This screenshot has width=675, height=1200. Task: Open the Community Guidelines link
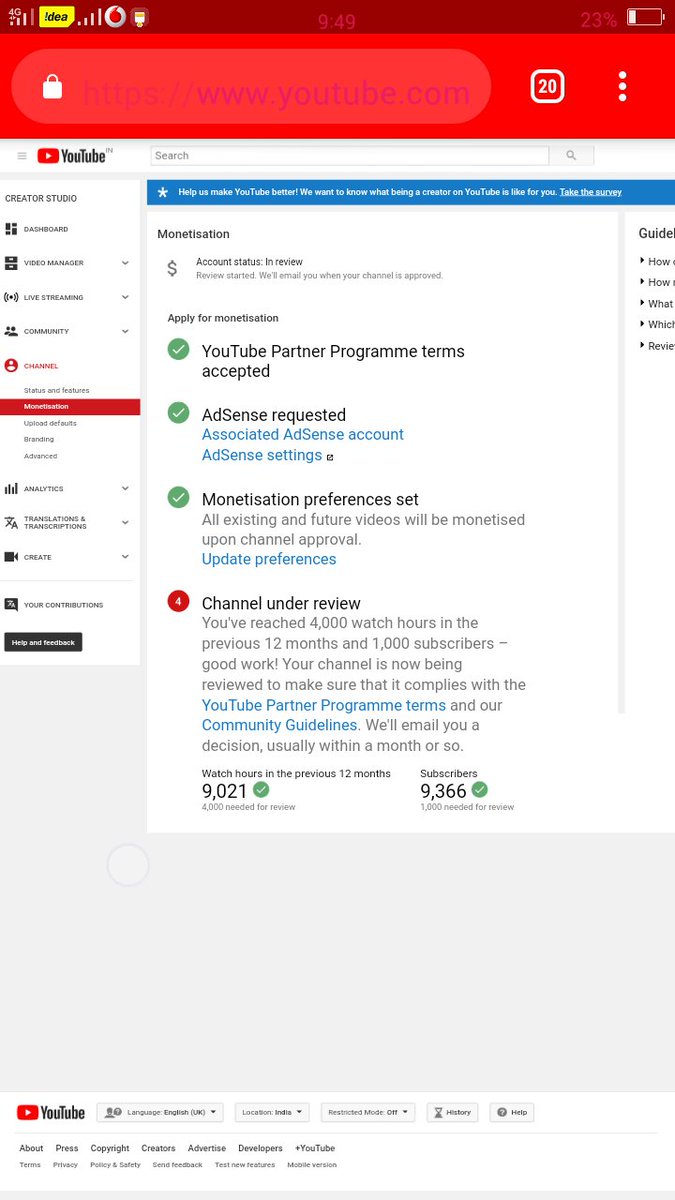(x=280, y=725)
